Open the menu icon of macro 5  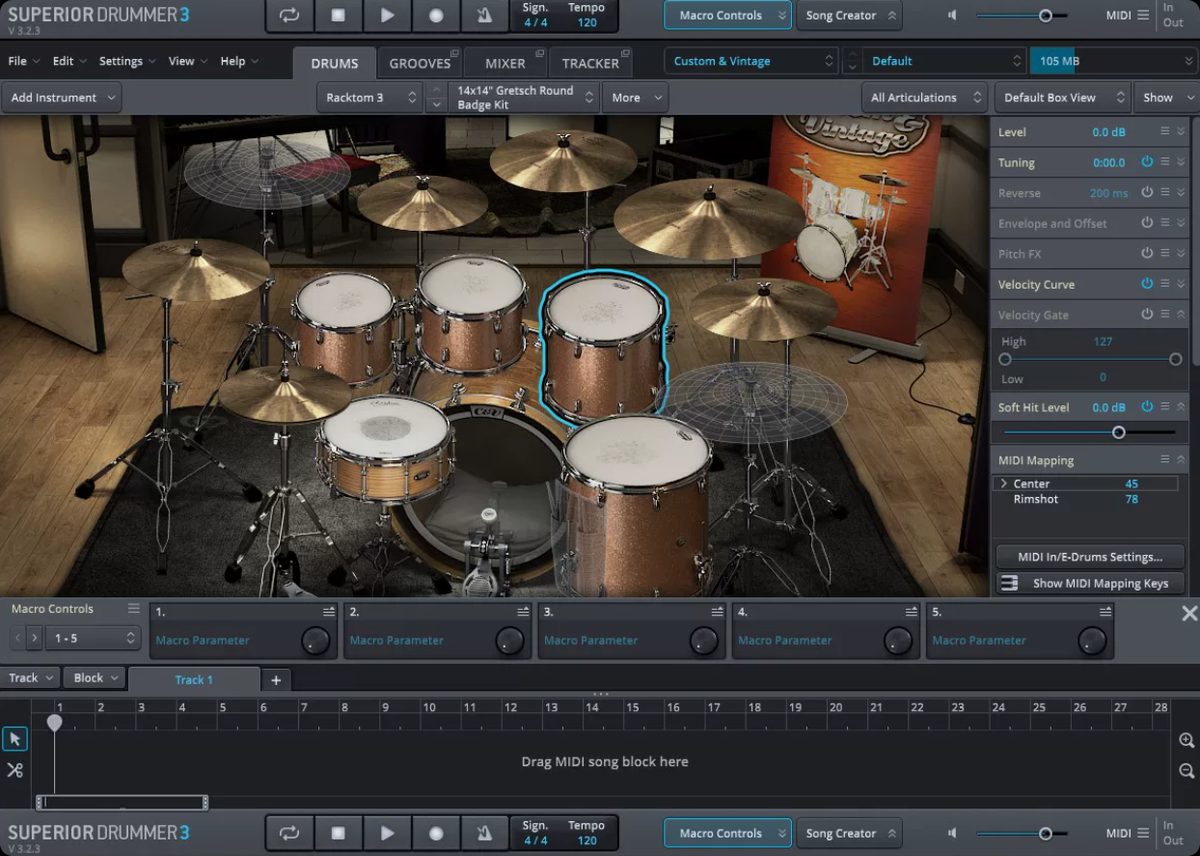(x=1104, y=612)
